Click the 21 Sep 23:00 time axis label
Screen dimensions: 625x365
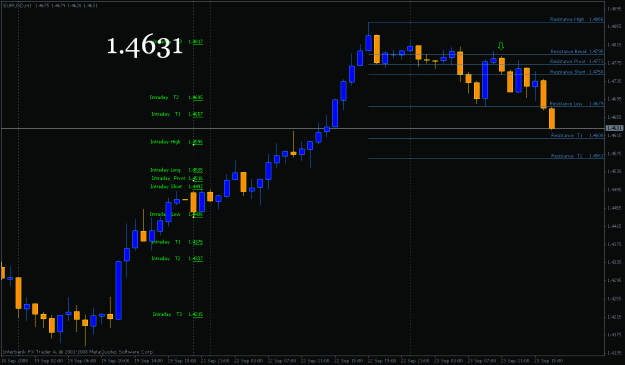[x=214, y=361]
